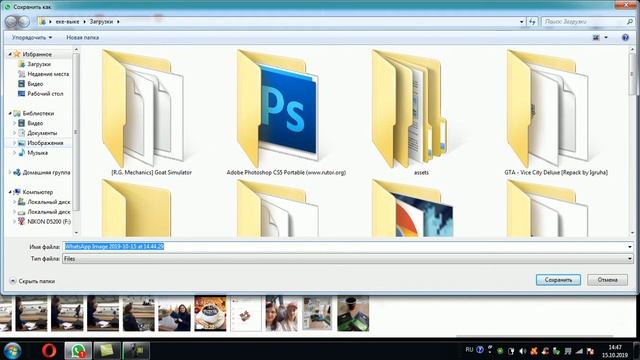Open help with the question mark icon
The image size is (640, 360).
coord(625,38)
